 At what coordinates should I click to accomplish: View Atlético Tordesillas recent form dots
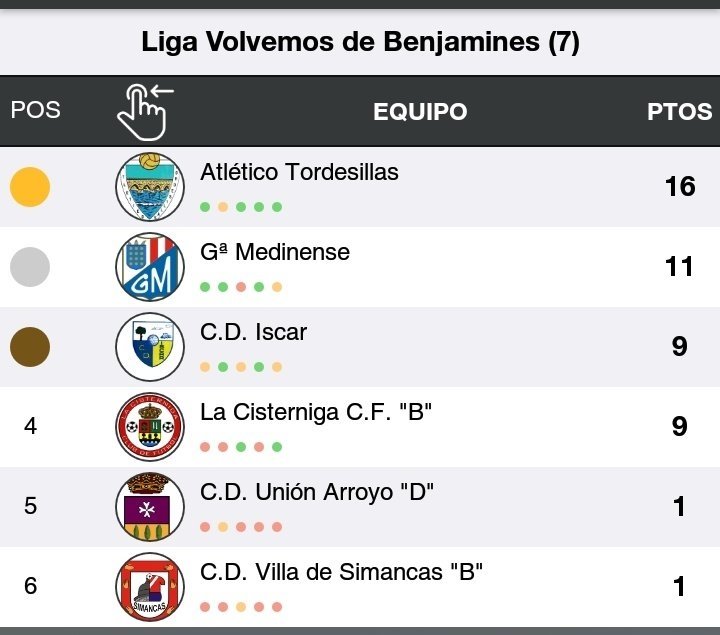[241, 207]
